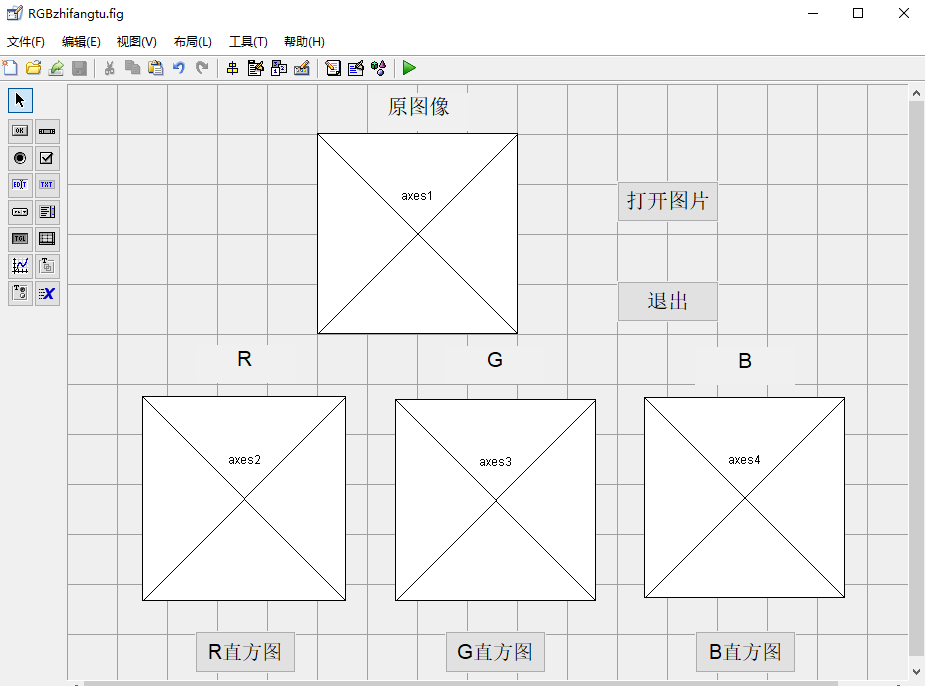This screenshot has height=686, width=925.
Task: Select the Table component tool
Action: [46, 238]
